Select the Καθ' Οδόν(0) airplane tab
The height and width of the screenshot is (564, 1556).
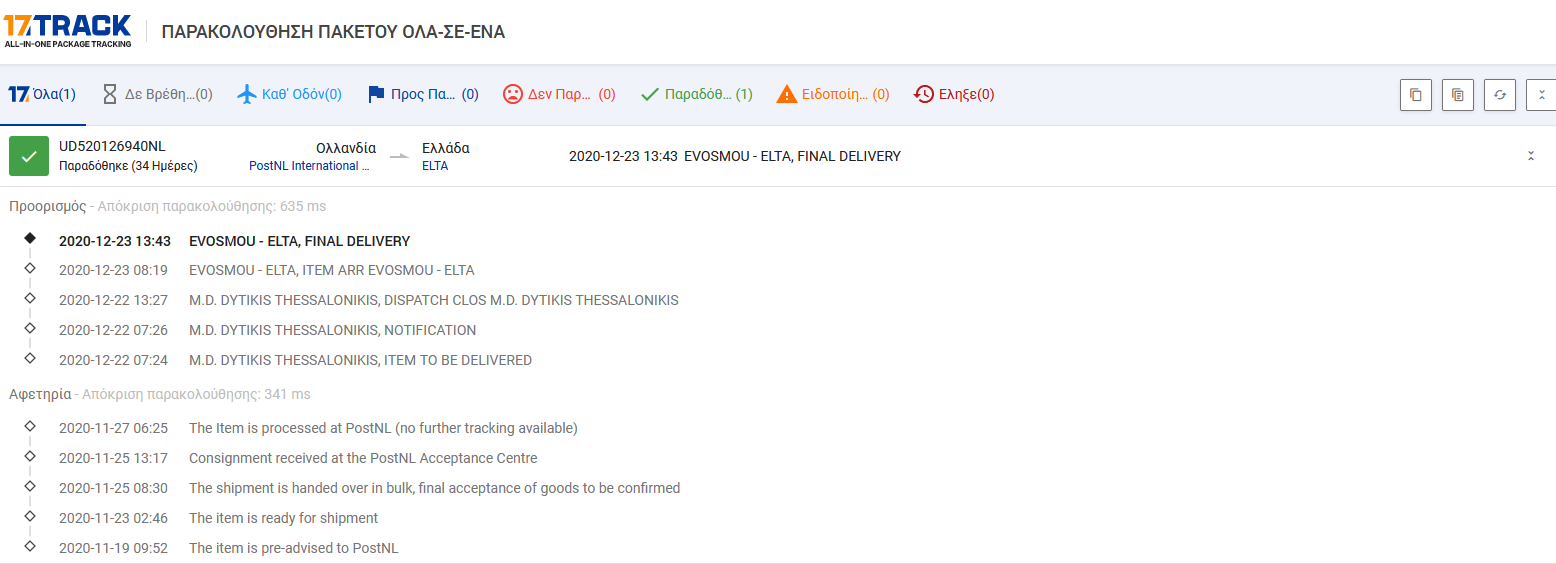[290, 94]
